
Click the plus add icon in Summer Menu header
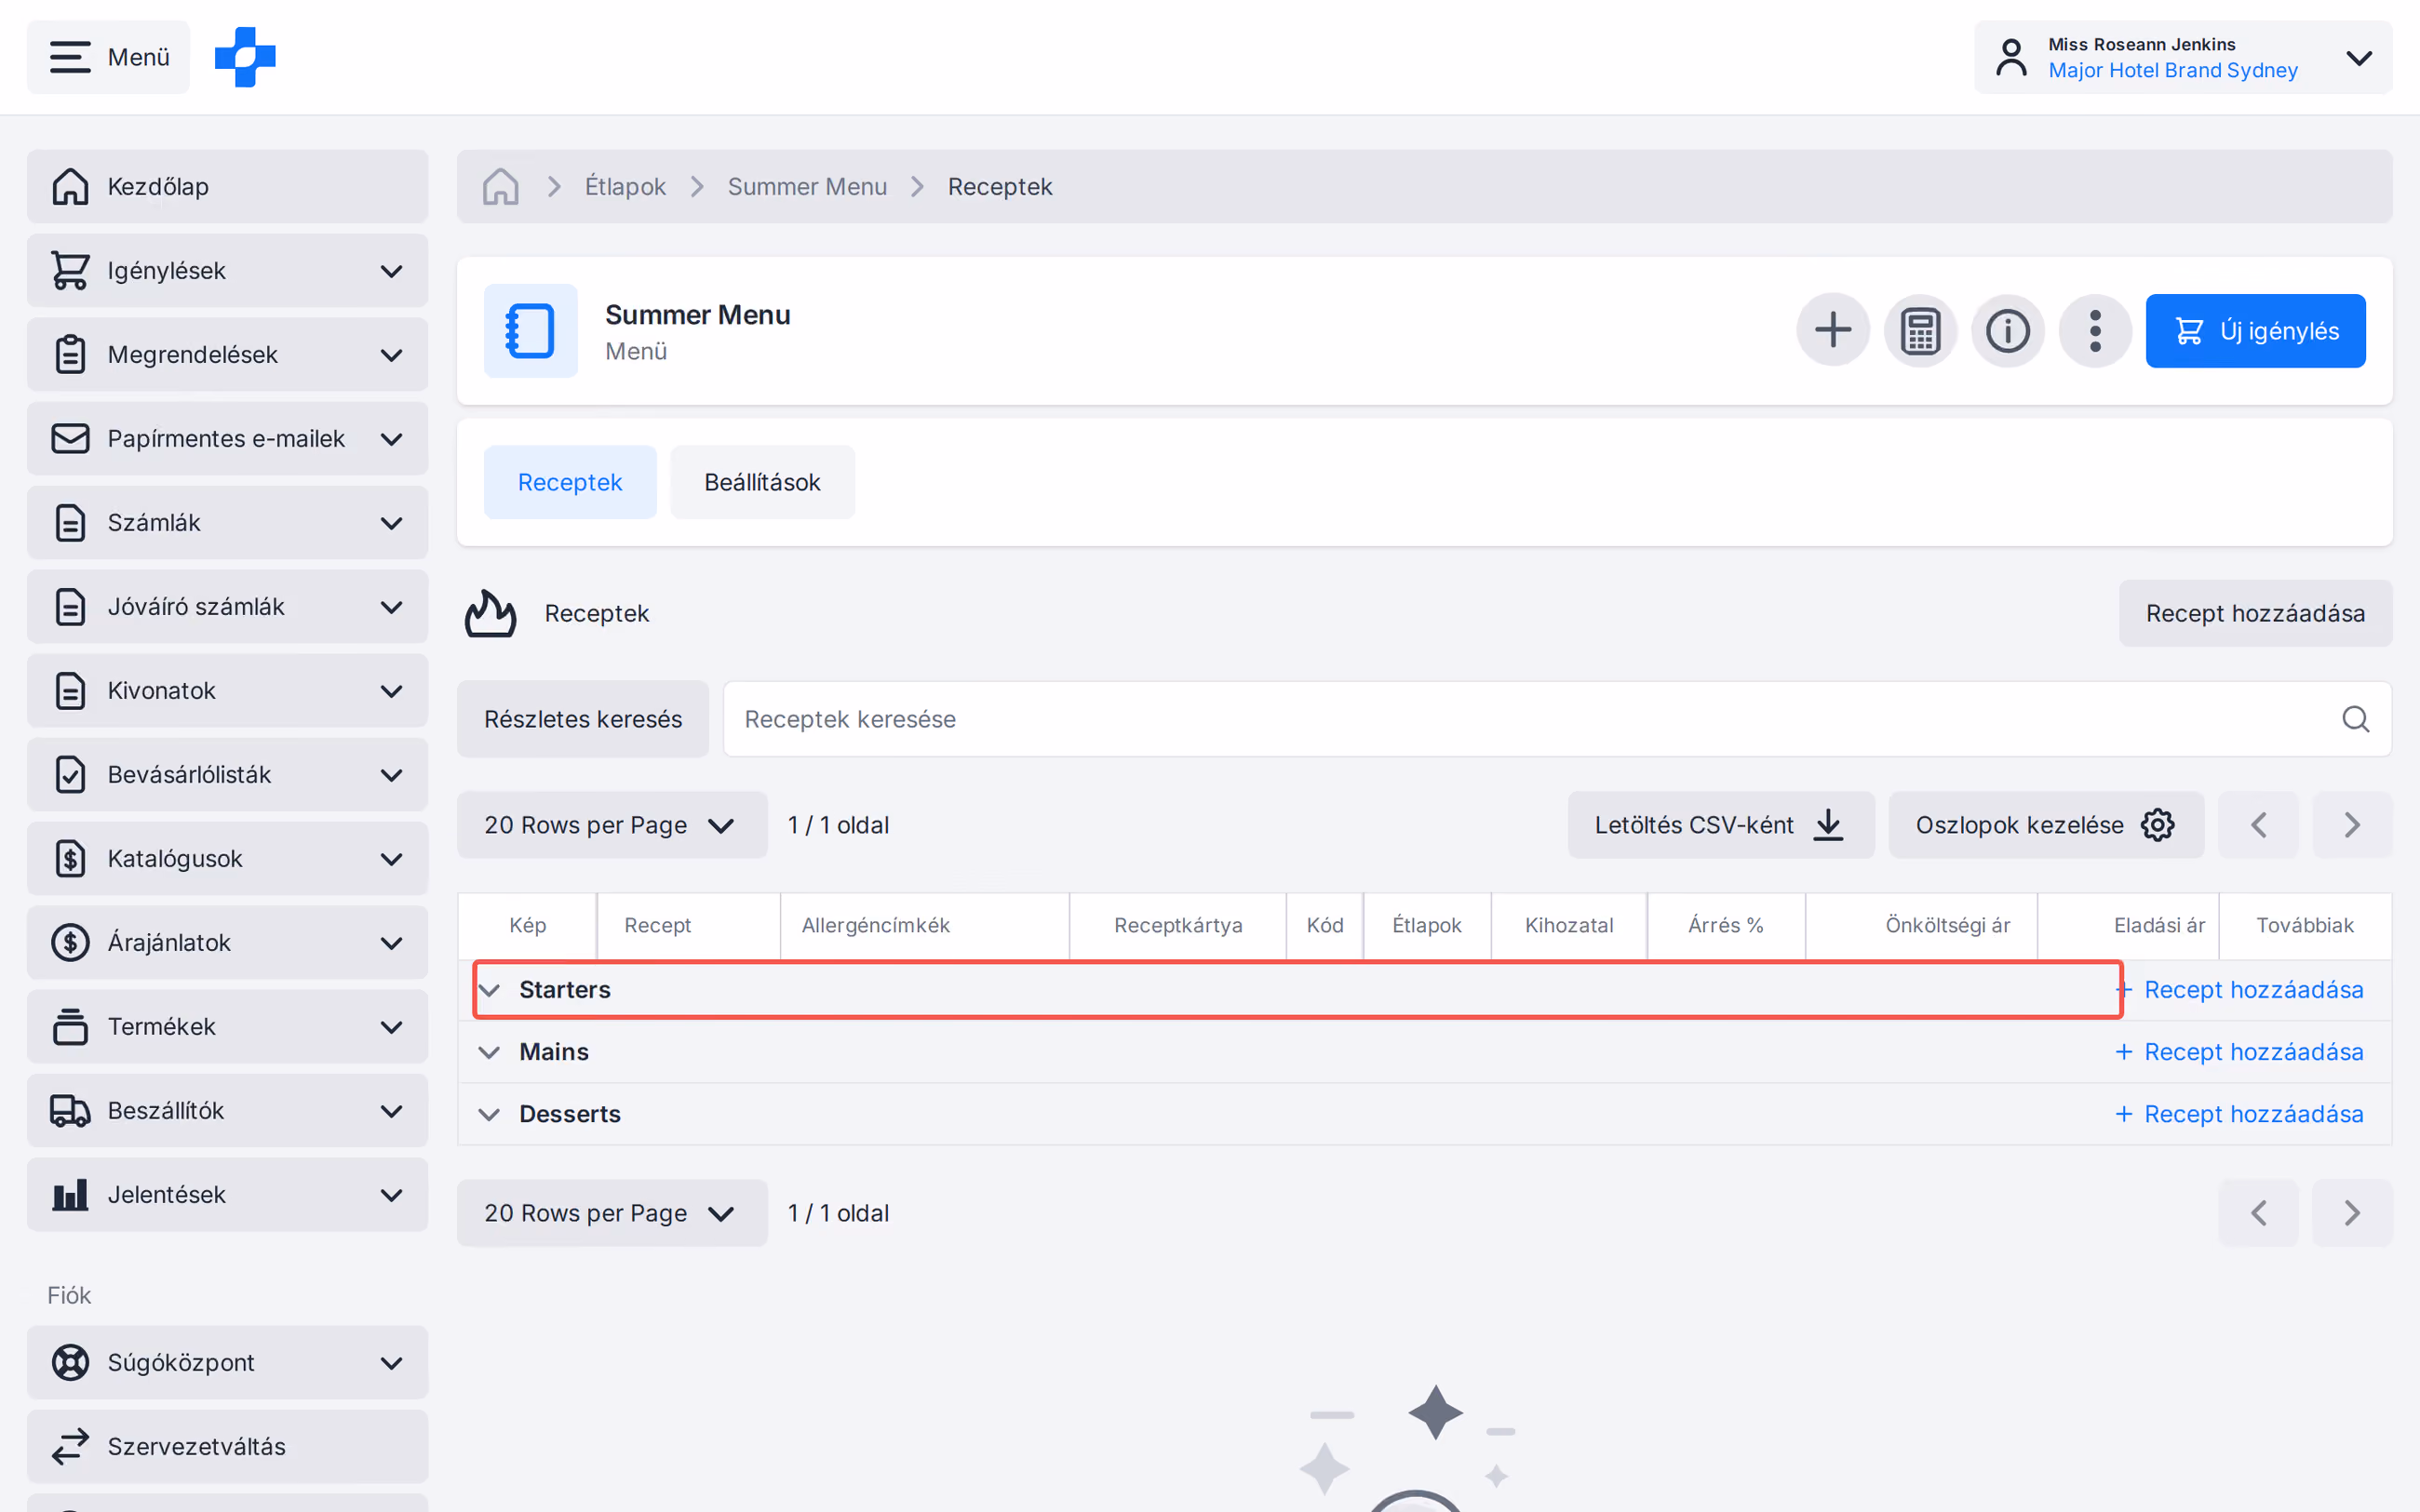(x=1833, y=330)
